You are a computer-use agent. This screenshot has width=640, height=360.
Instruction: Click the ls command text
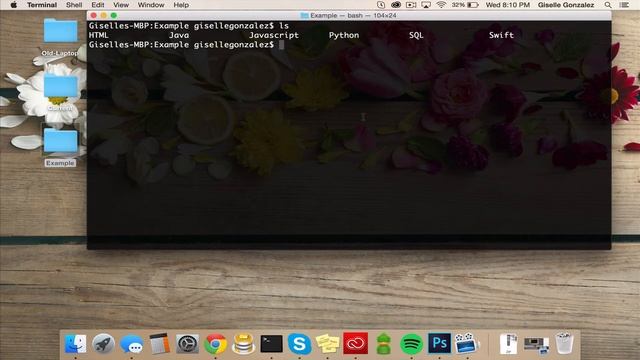click(x=284, y=26)
